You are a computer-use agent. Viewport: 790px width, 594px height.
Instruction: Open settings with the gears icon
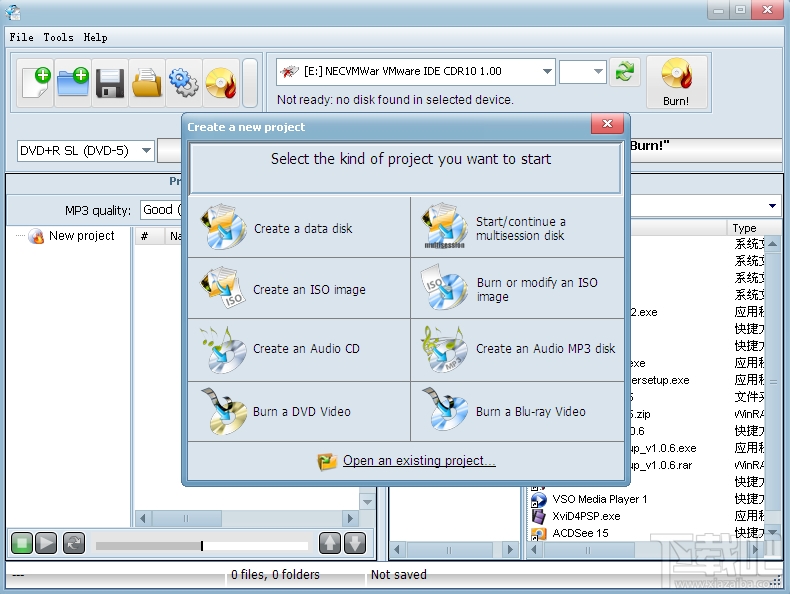(x=184, y=83)
